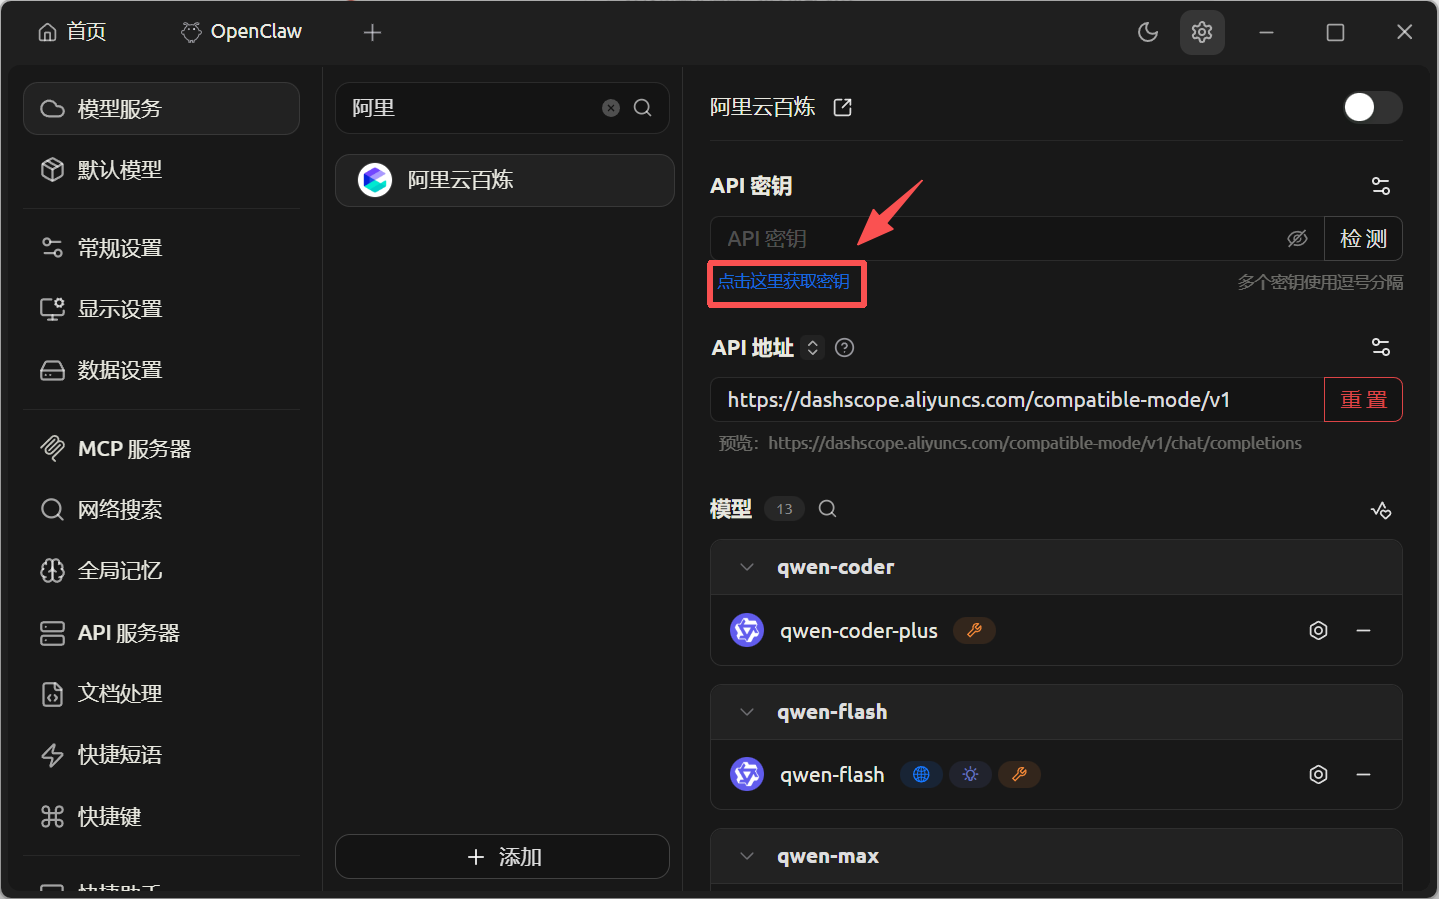This screenshot has height=899, width=1439.
Task: Toggle API key visibility eye icon
Action: coord(1297,238)
